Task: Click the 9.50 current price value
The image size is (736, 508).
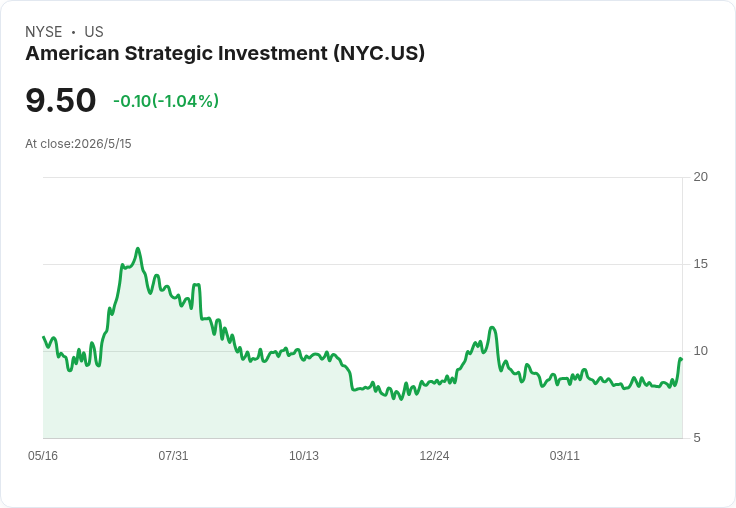Action: (61, 100)
